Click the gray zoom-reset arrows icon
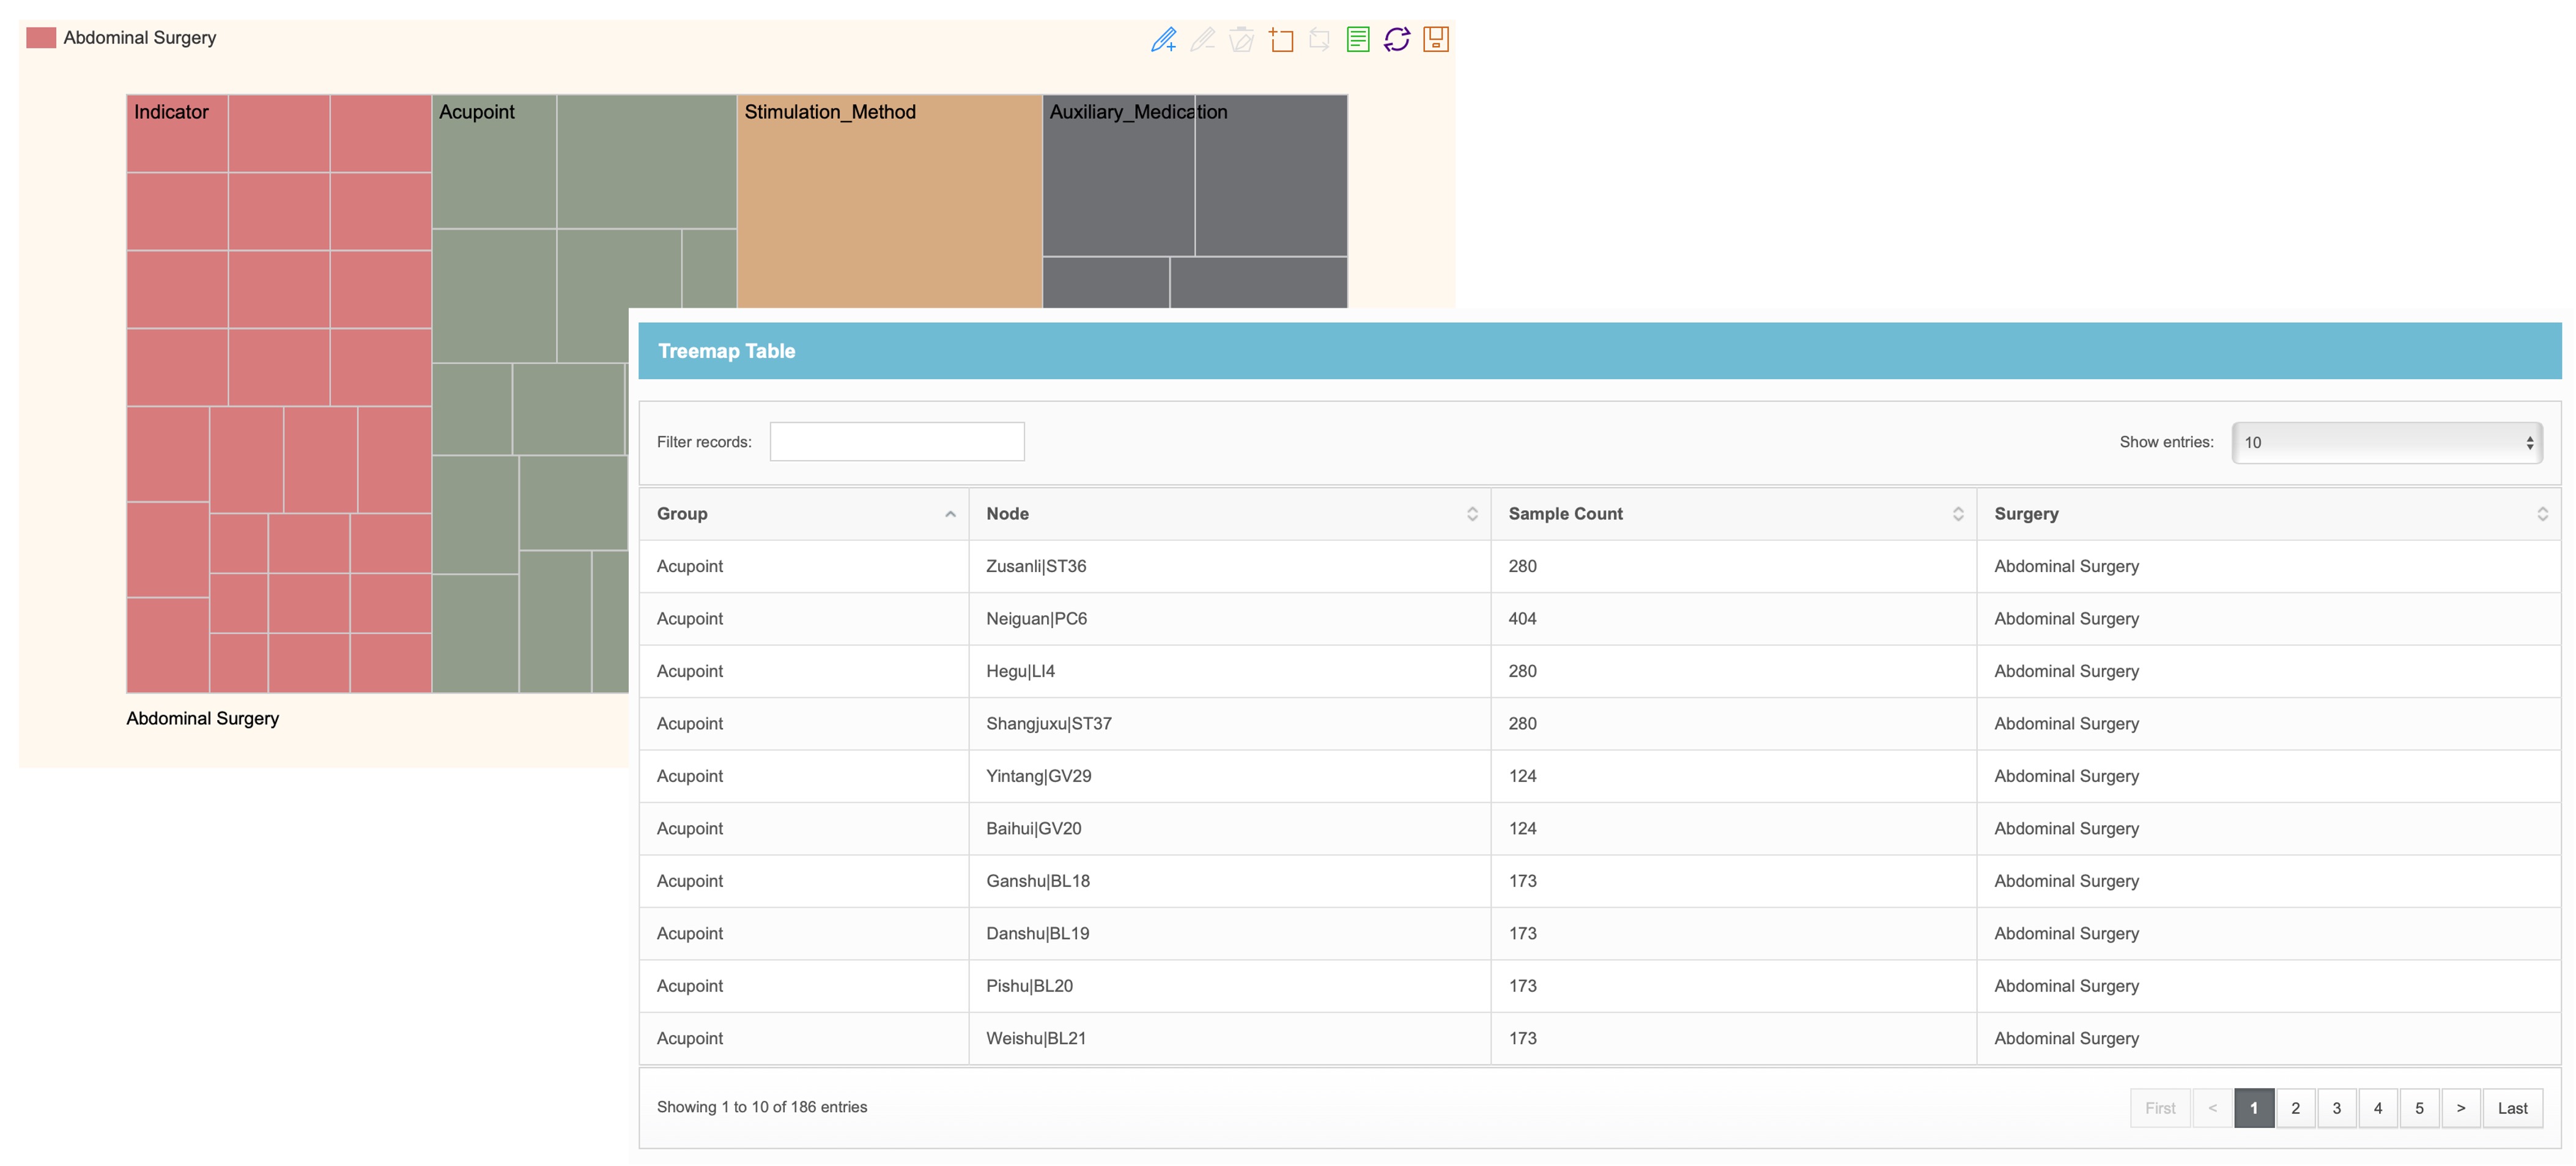The width and height of the screenshot is (2576, 1166). [x=1319, y=40]
